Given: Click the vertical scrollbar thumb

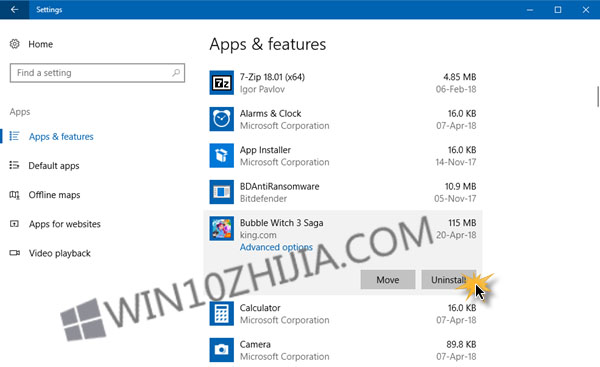Looking at the screenshot, I should 598,96.
